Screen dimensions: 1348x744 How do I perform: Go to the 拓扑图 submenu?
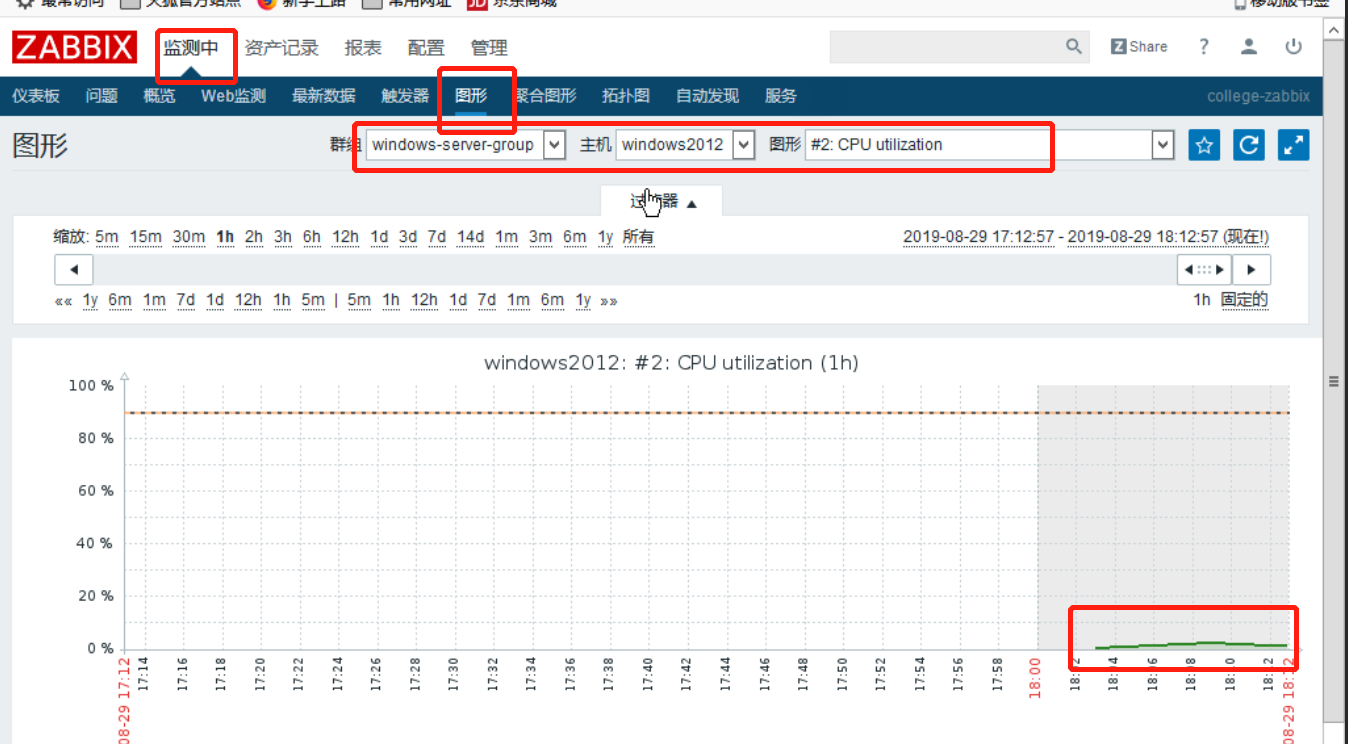[x=626, y=96]
